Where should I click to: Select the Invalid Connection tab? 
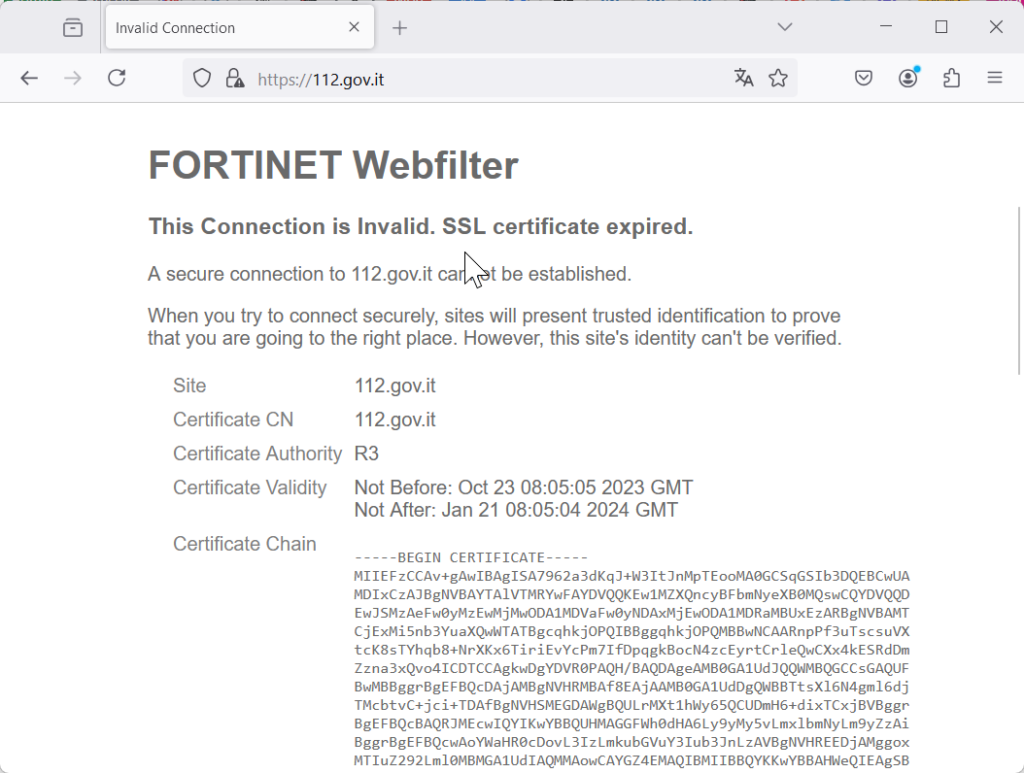pyautogui.click(x=225, y=28)
